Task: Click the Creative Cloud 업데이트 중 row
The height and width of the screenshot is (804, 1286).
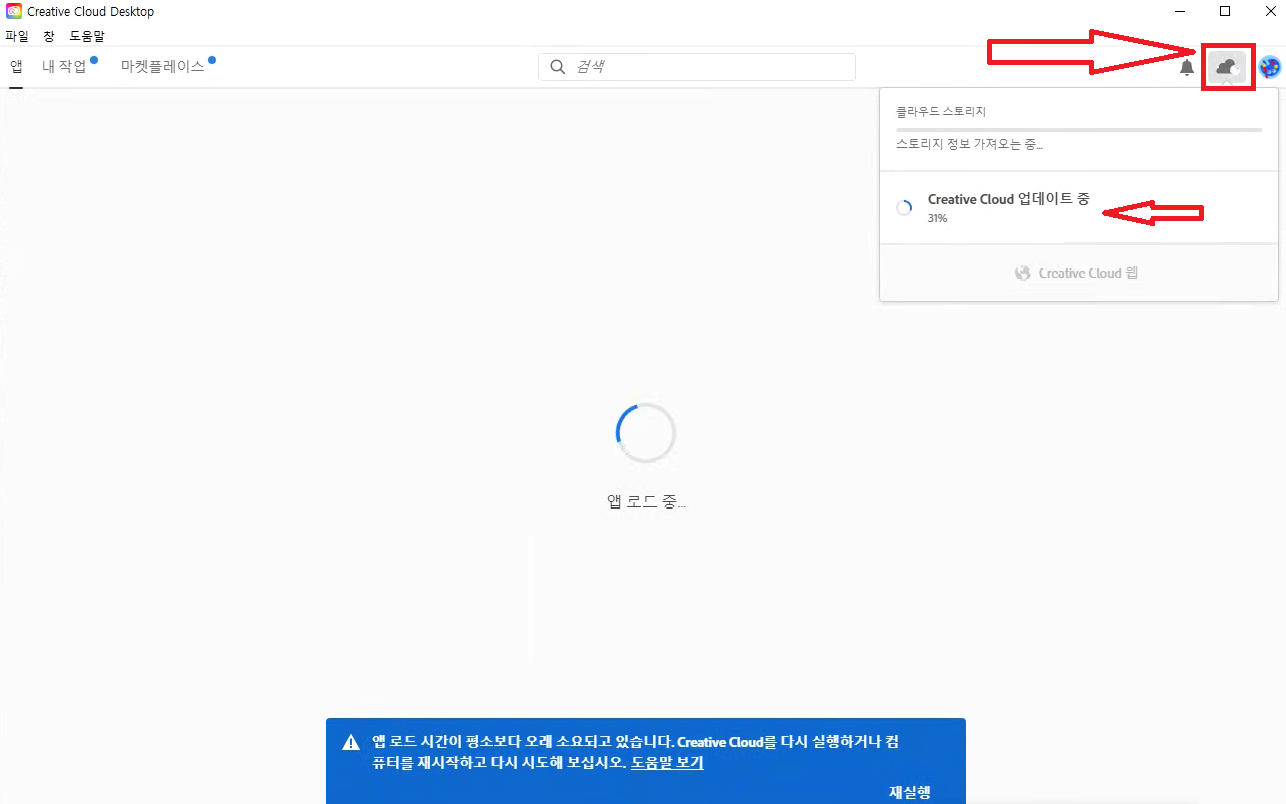Action: pos(1079,208)
